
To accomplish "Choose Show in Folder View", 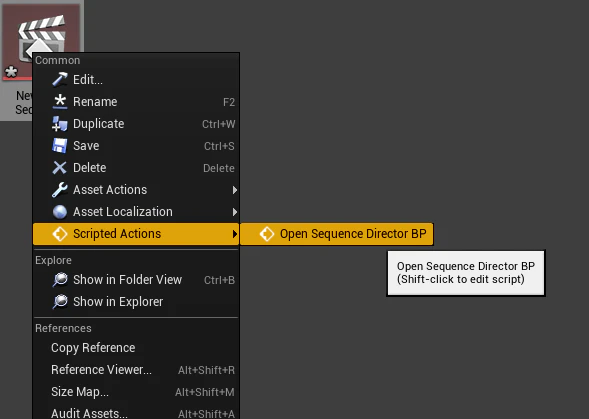I will point(136,280).
